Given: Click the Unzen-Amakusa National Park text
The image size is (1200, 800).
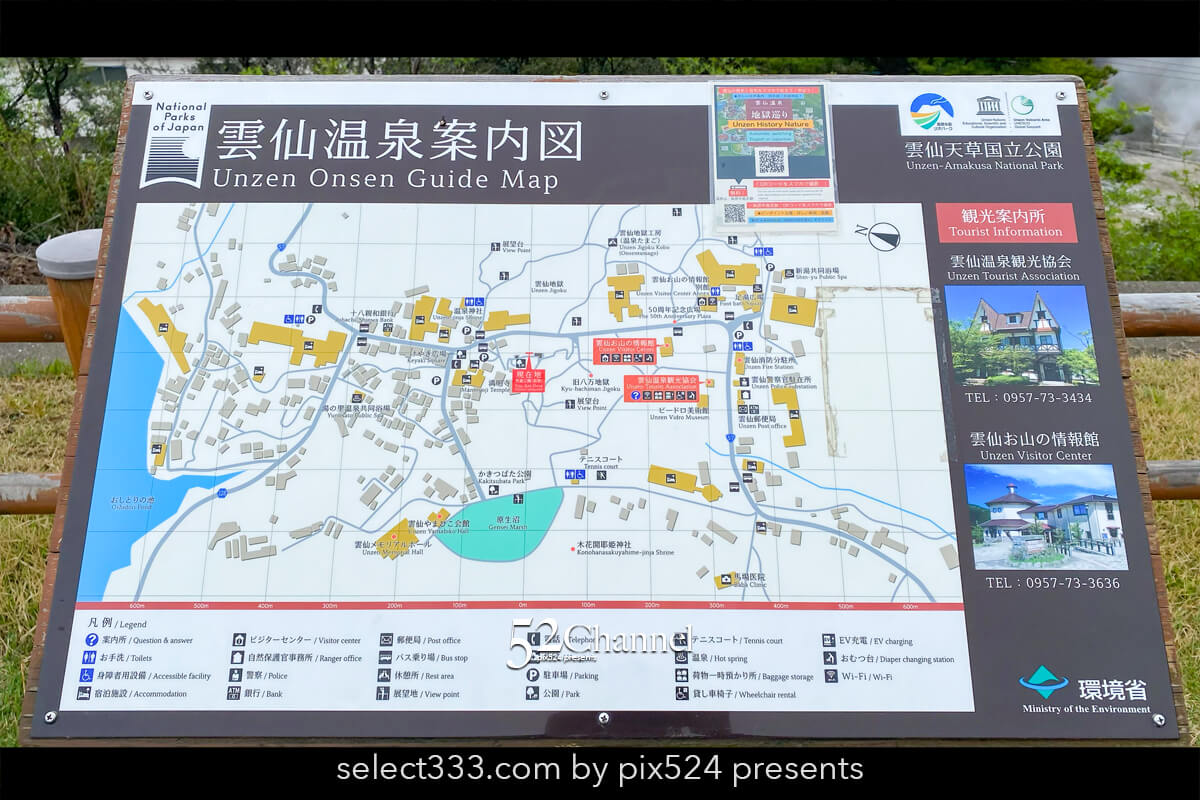Looking at the screenshot, I should point(985,166).
